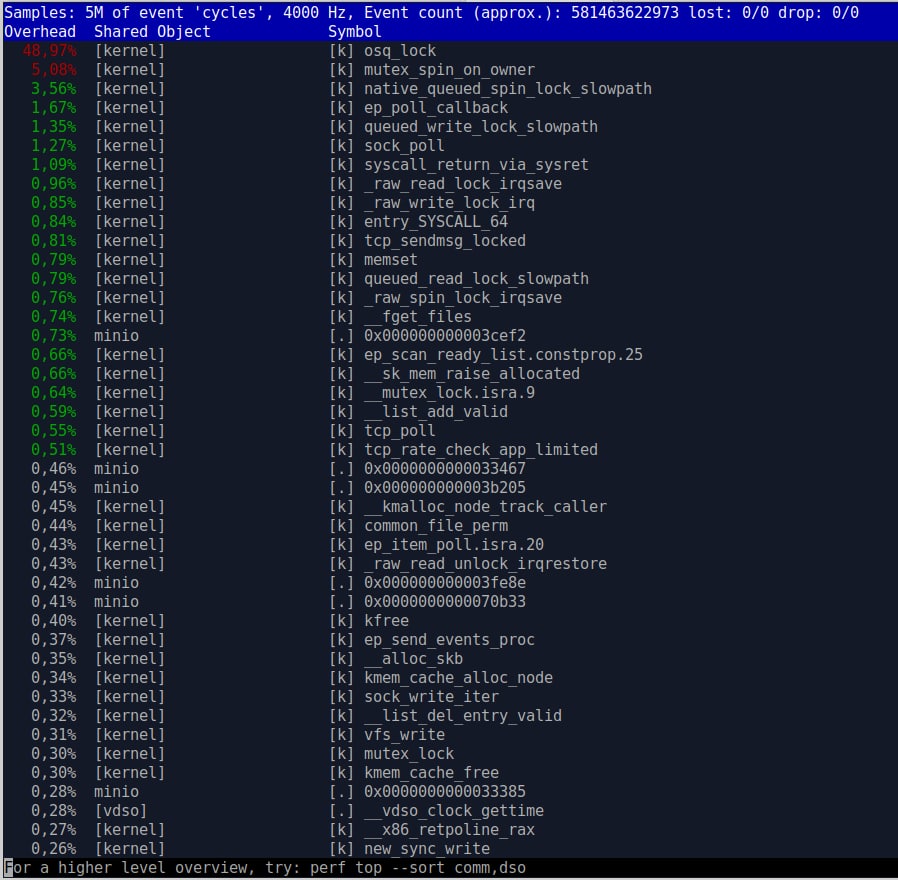Click the [vdso] shared object entry
Screen dimensions: 898x880
pos(121,811)
